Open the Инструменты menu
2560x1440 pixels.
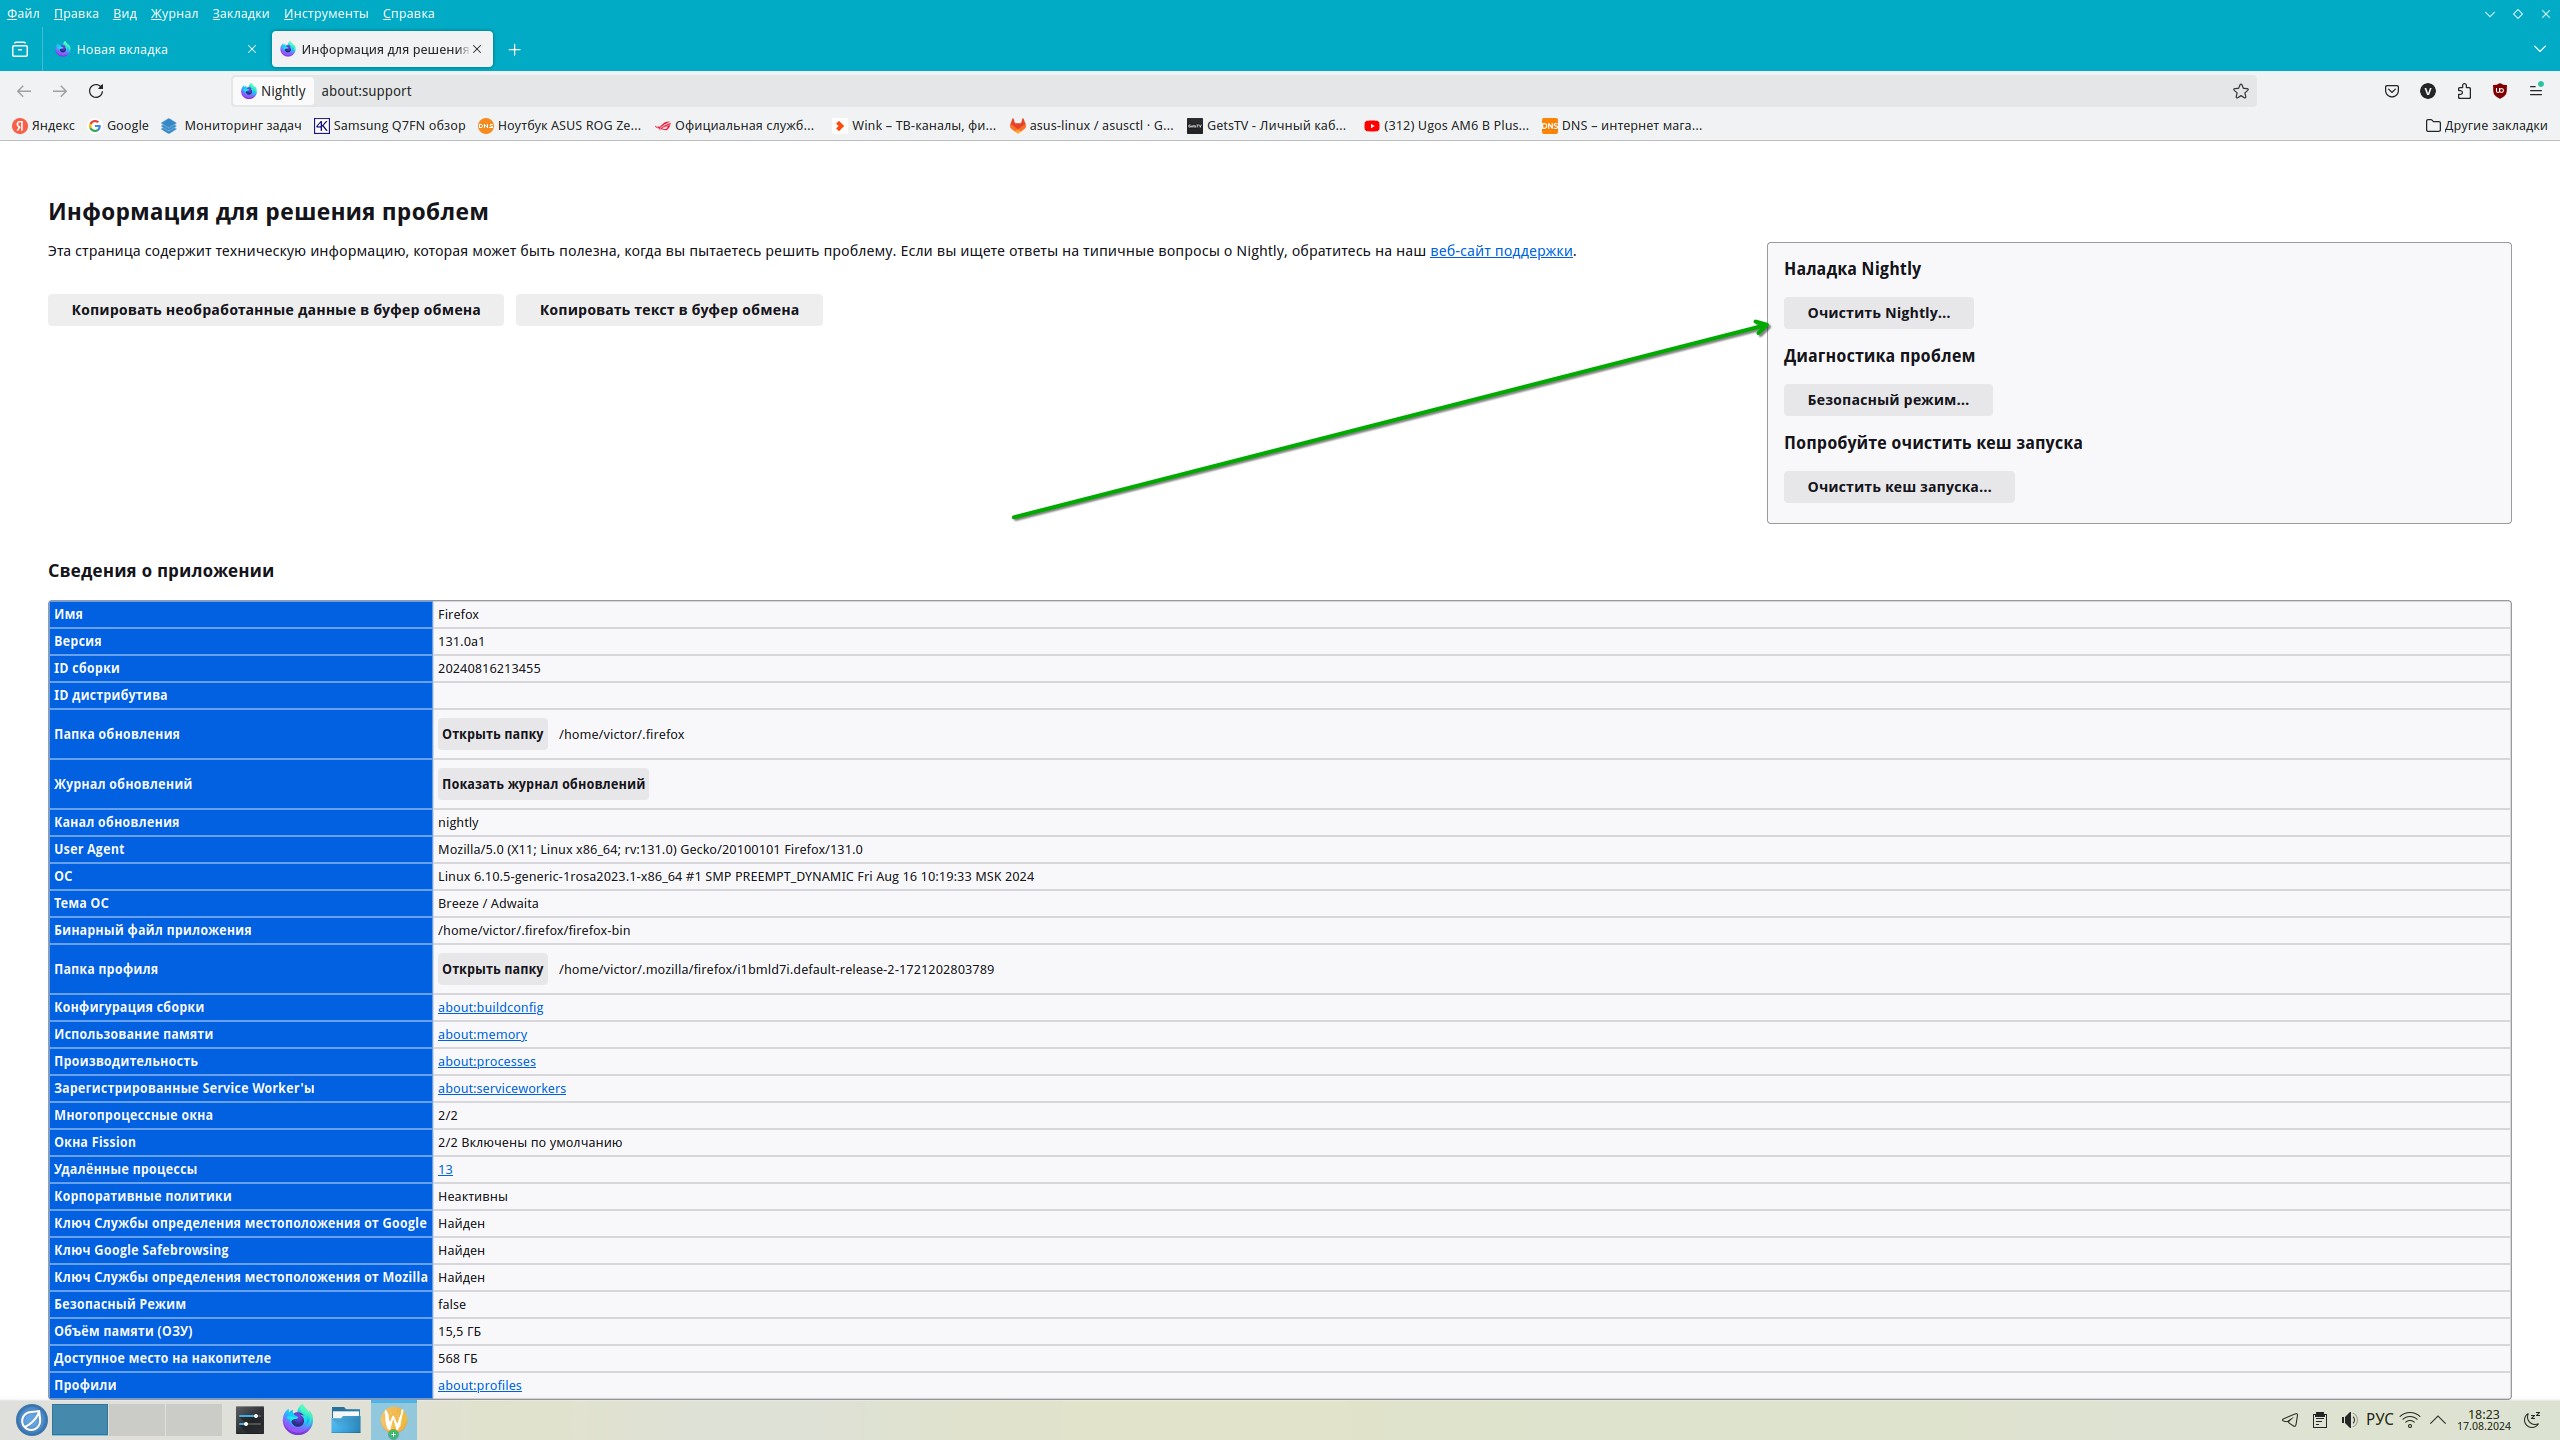[325, 13]
